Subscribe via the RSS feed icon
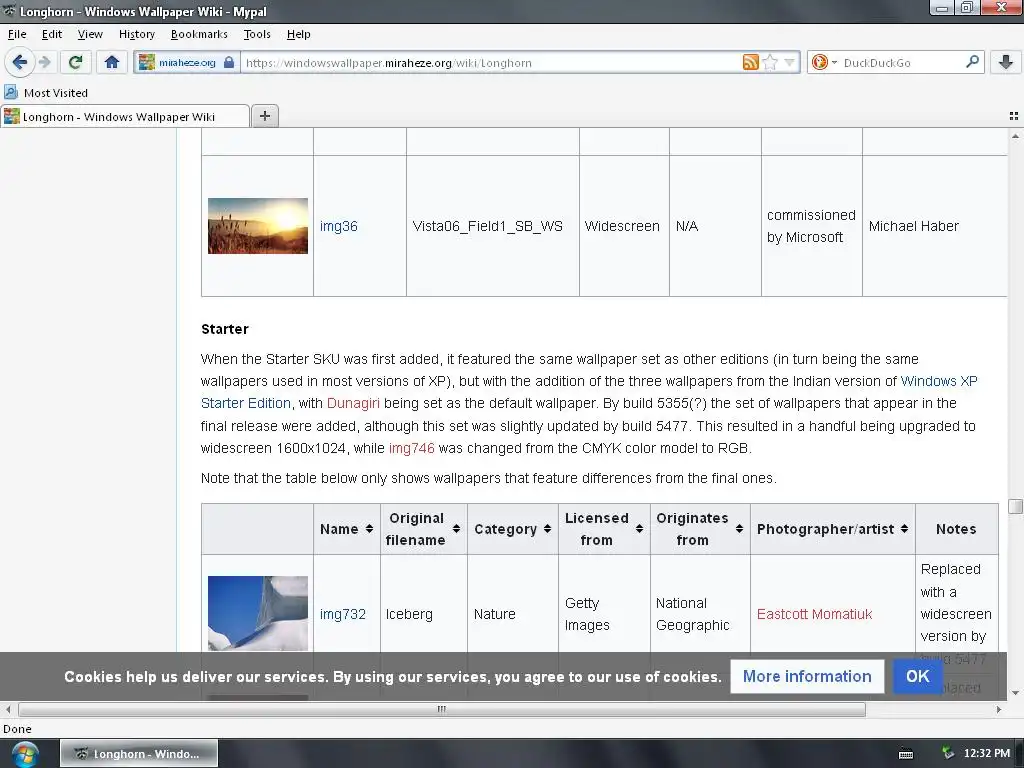This screenshot has height=768, width=1024. click(x=750, y=62)
